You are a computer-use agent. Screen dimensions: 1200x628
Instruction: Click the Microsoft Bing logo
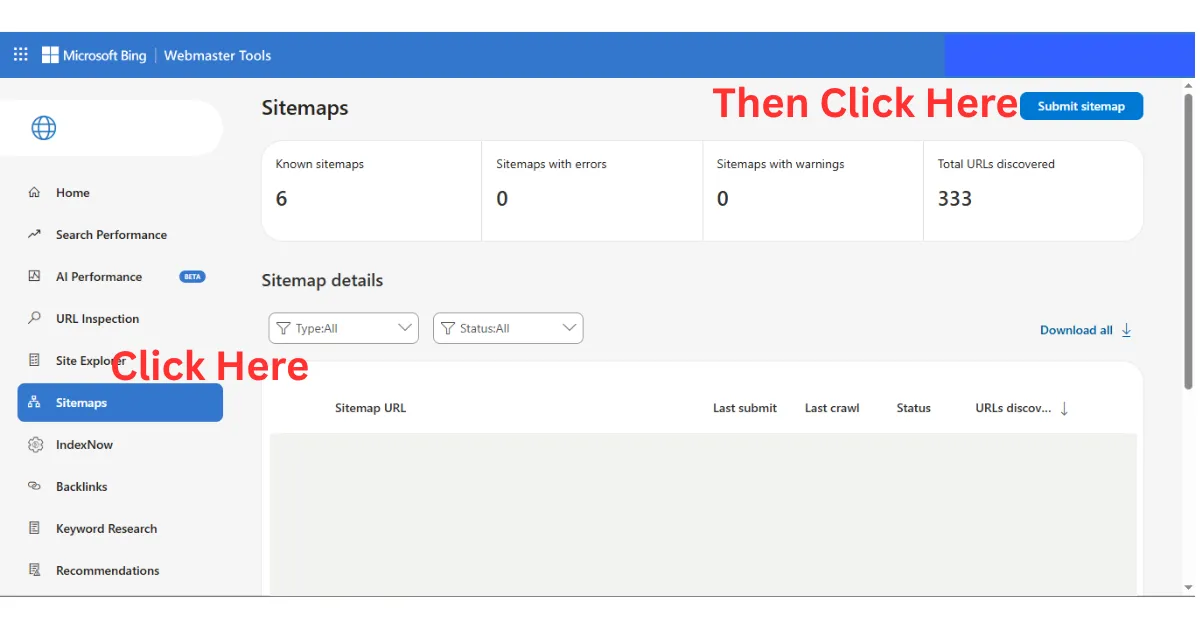point(94,55)
